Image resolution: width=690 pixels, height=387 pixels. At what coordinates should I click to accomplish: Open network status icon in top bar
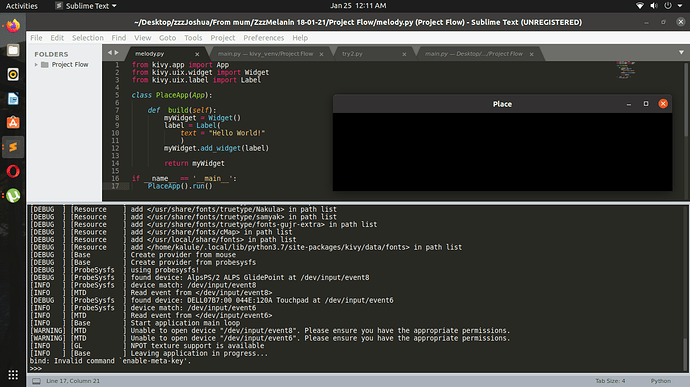coord(640,6)
